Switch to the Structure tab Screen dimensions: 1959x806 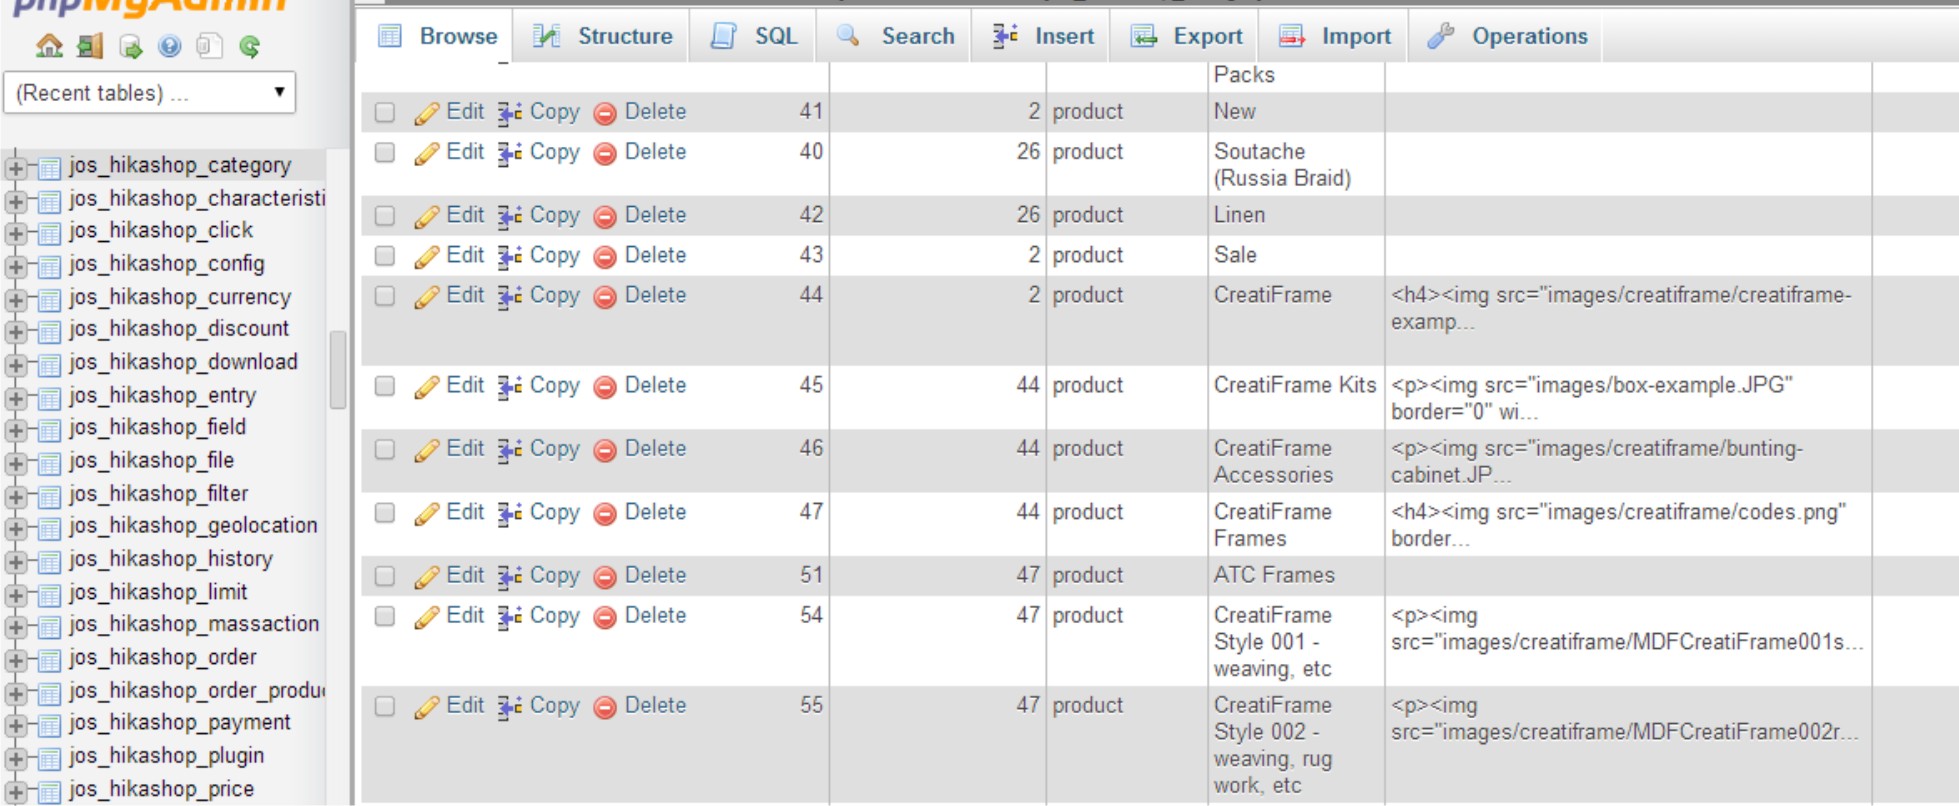[604, 37]
